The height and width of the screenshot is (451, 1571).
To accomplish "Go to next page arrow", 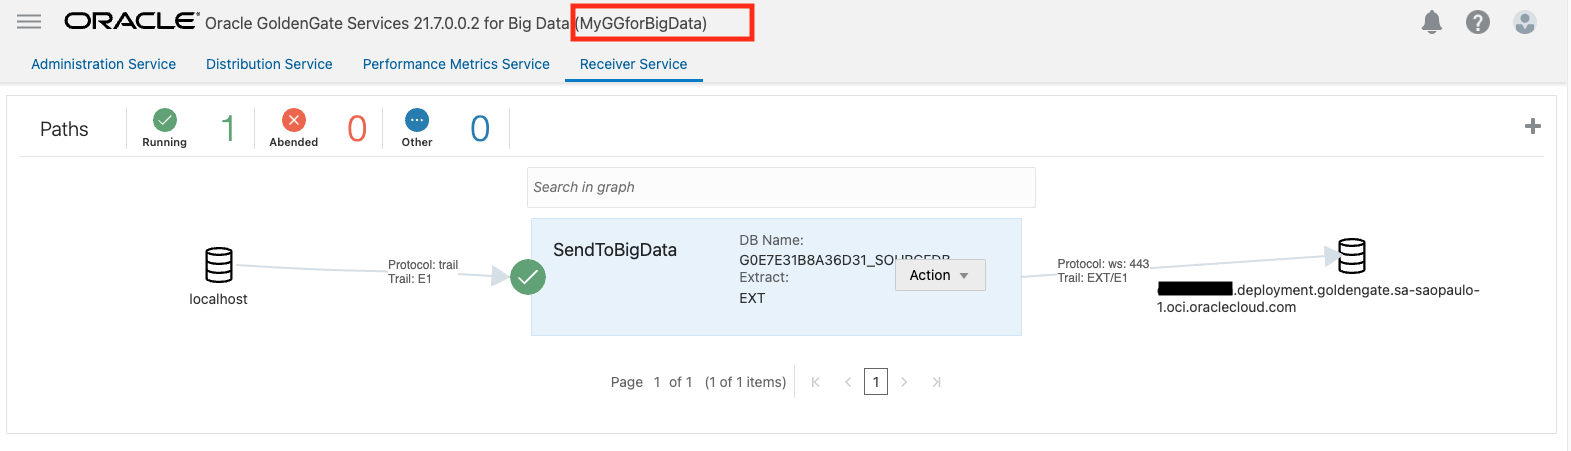I will pyautogui.click(x=904, y=382).
